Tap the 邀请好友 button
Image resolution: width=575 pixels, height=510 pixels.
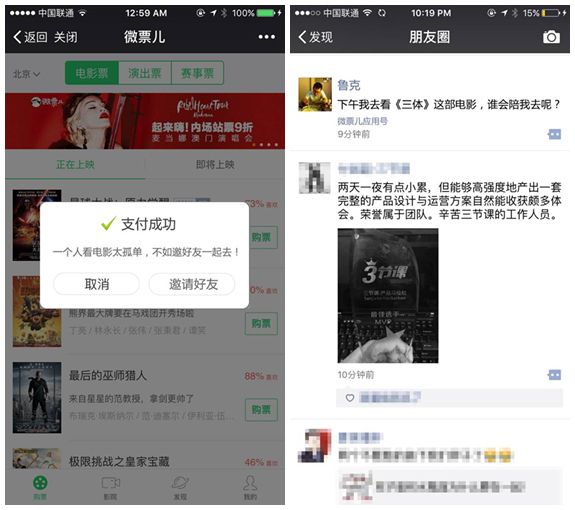coord(193,284)
